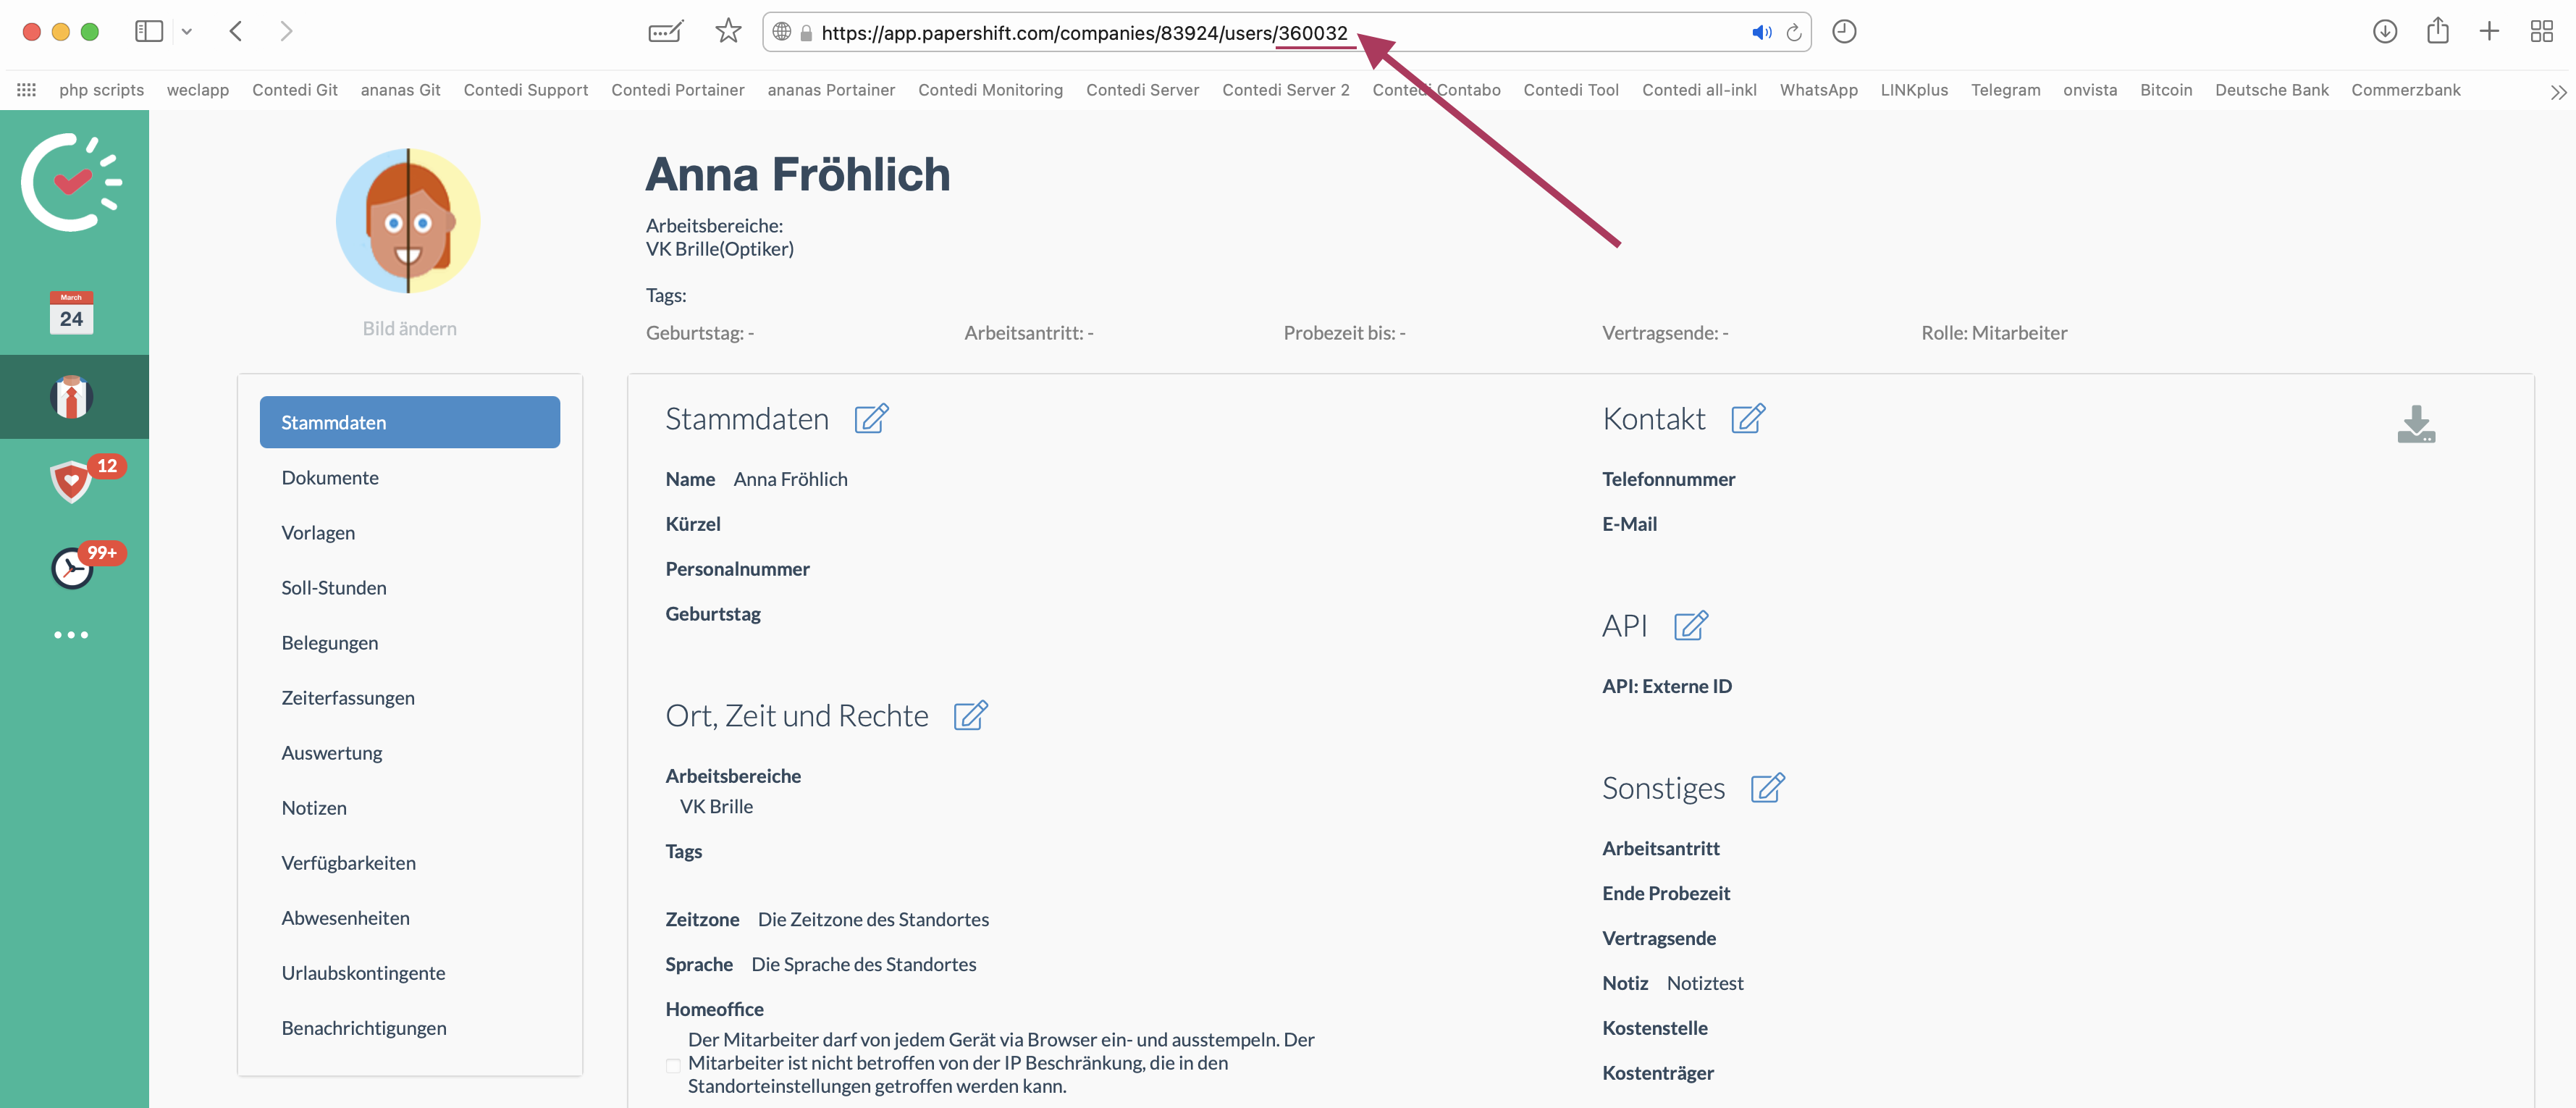Download employee data via download icon
The height and width of the screenshot is (1108, 2576).
2416,424
